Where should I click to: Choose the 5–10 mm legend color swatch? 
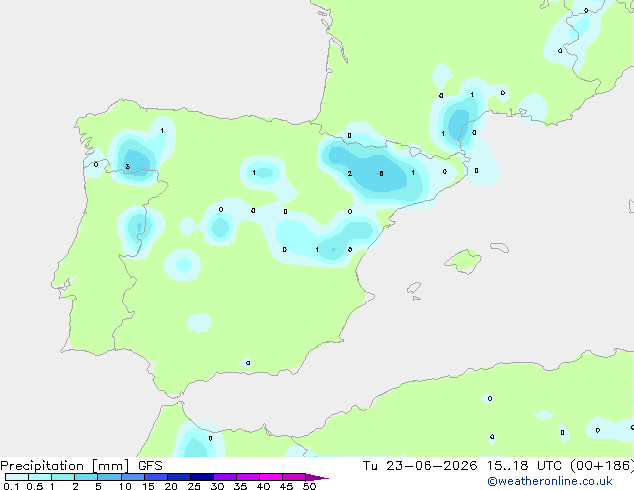coord(109,477)
